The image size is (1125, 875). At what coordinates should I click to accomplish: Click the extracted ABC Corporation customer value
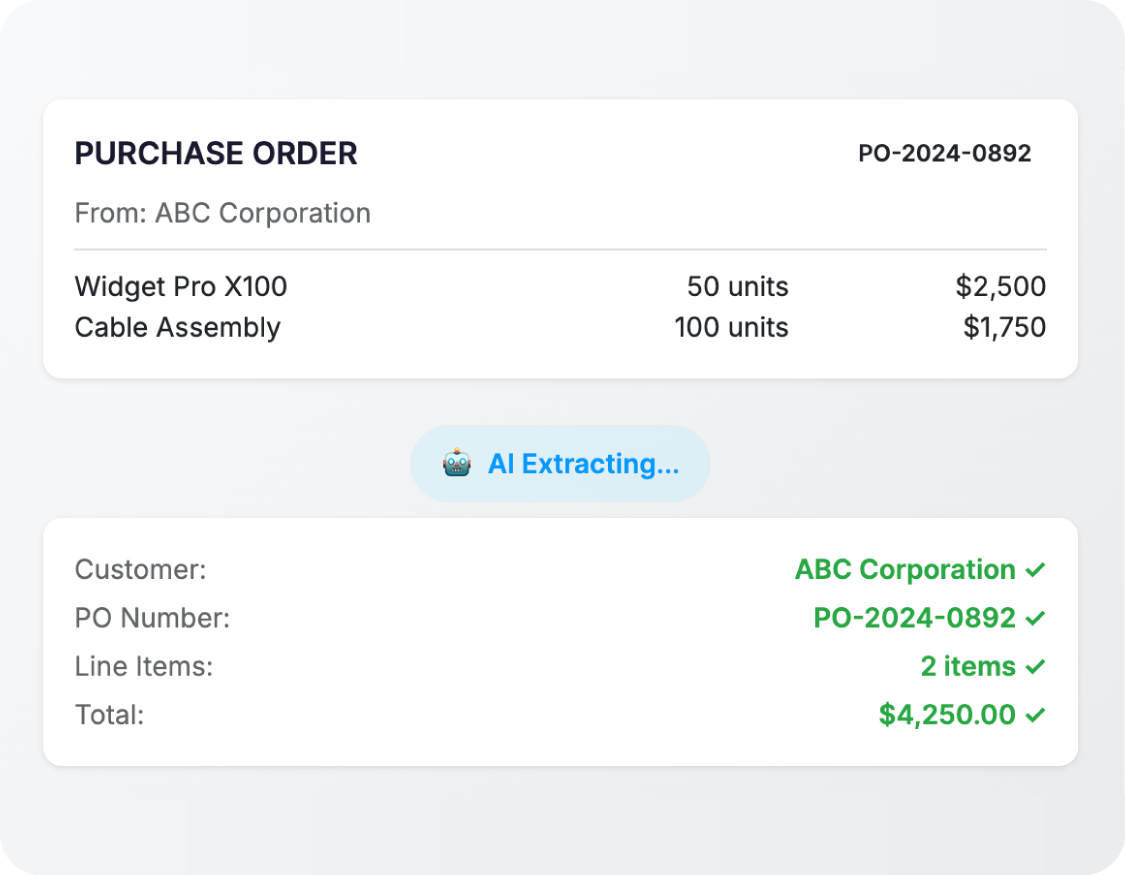point(904,570)
